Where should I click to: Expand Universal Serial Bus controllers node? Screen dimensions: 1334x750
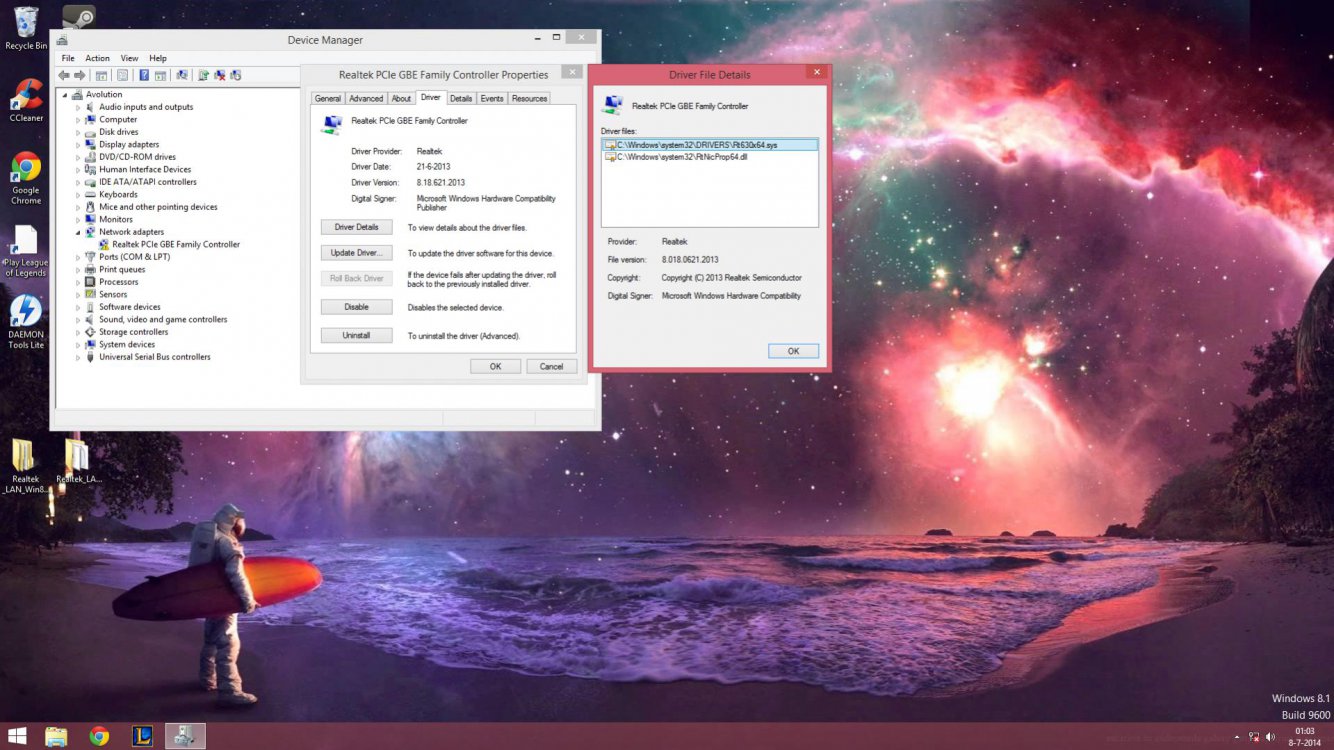(x=78, y=357)
